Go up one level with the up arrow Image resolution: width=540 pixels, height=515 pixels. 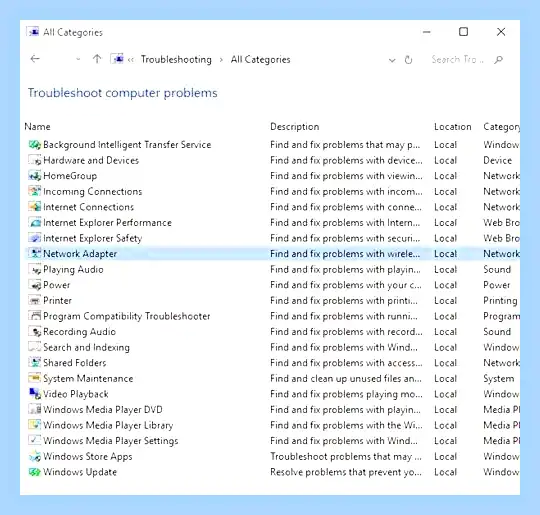click(x=97, y=59)
